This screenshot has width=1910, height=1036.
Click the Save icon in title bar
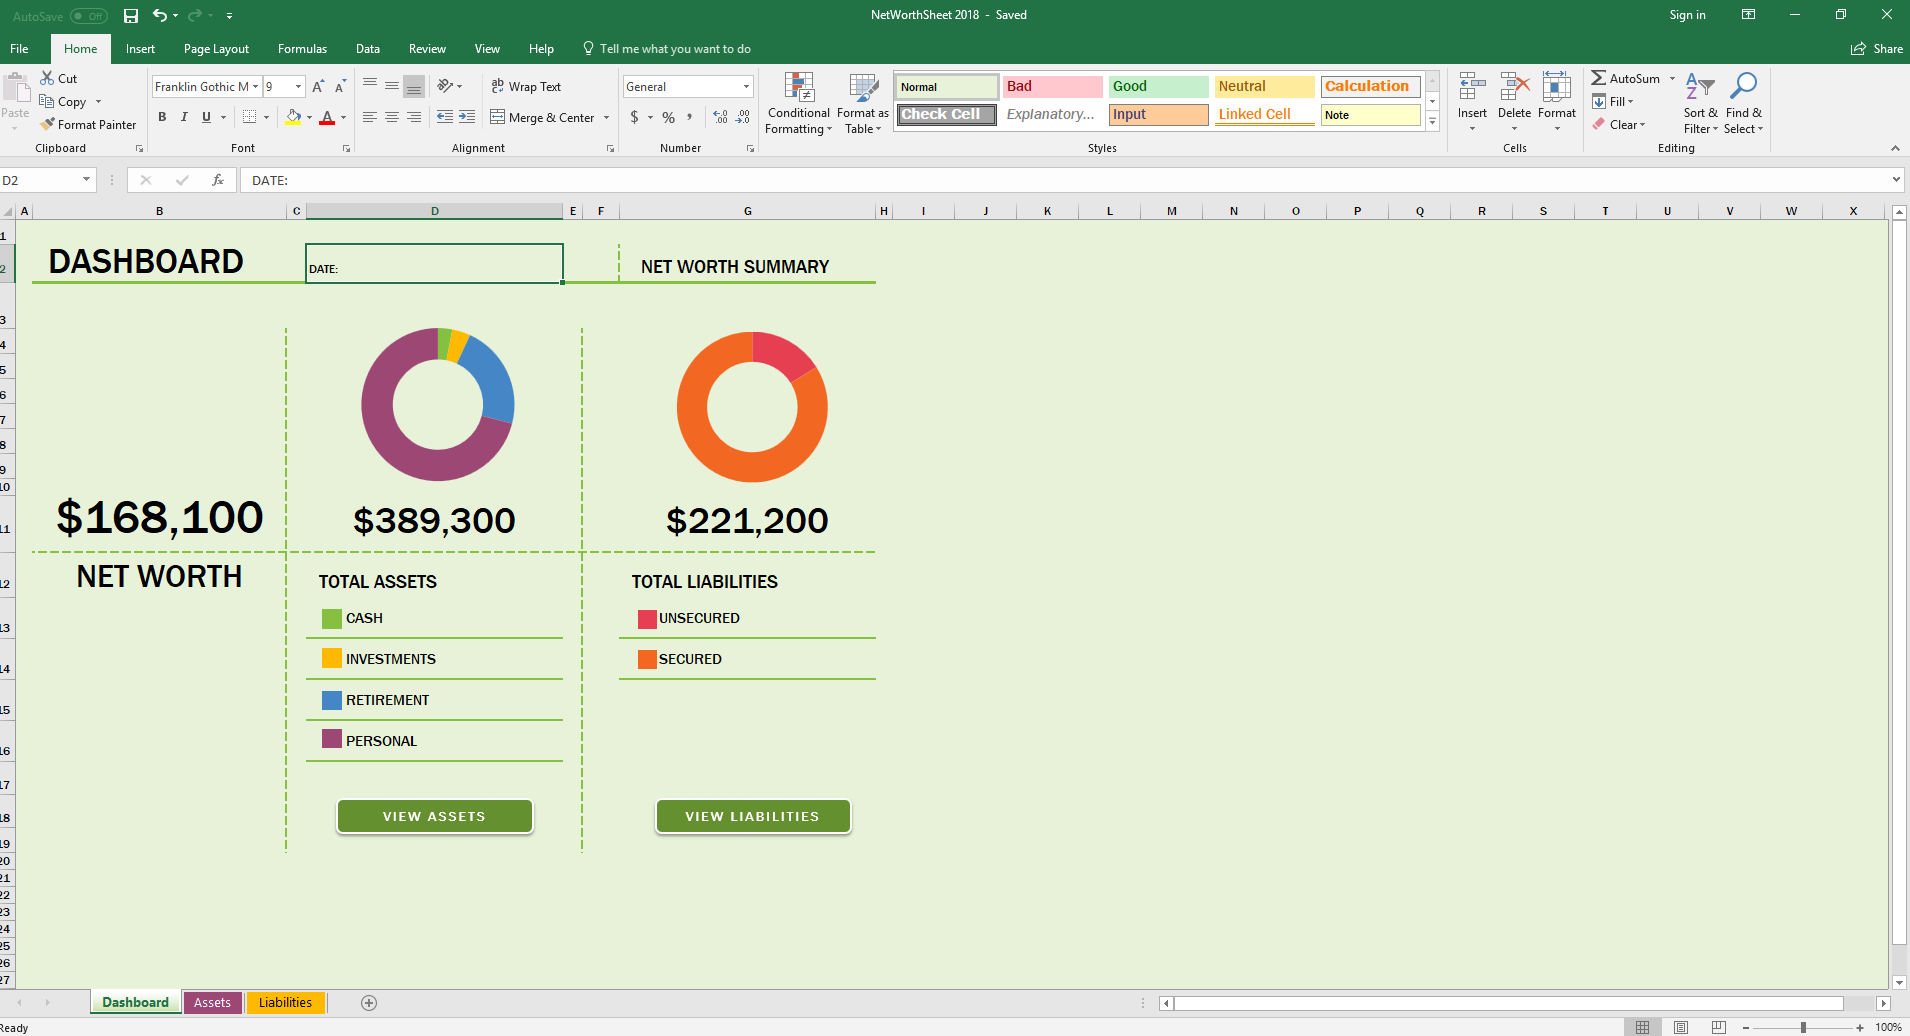coord(131,16)
